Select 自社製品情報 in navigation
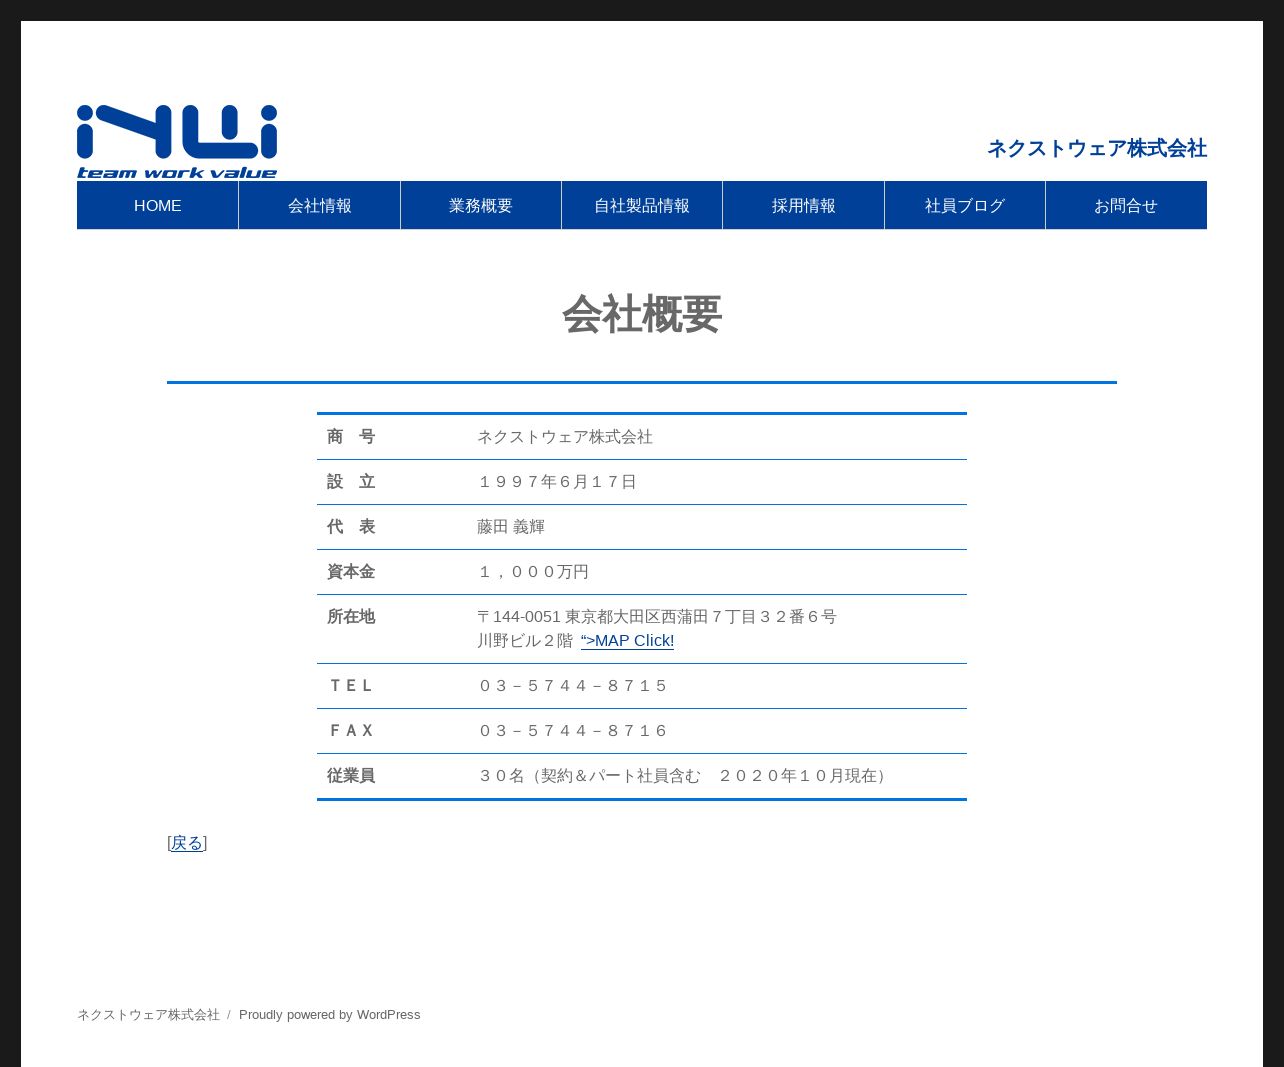This screenshot has height=1067, width=1284. [642, 205]
